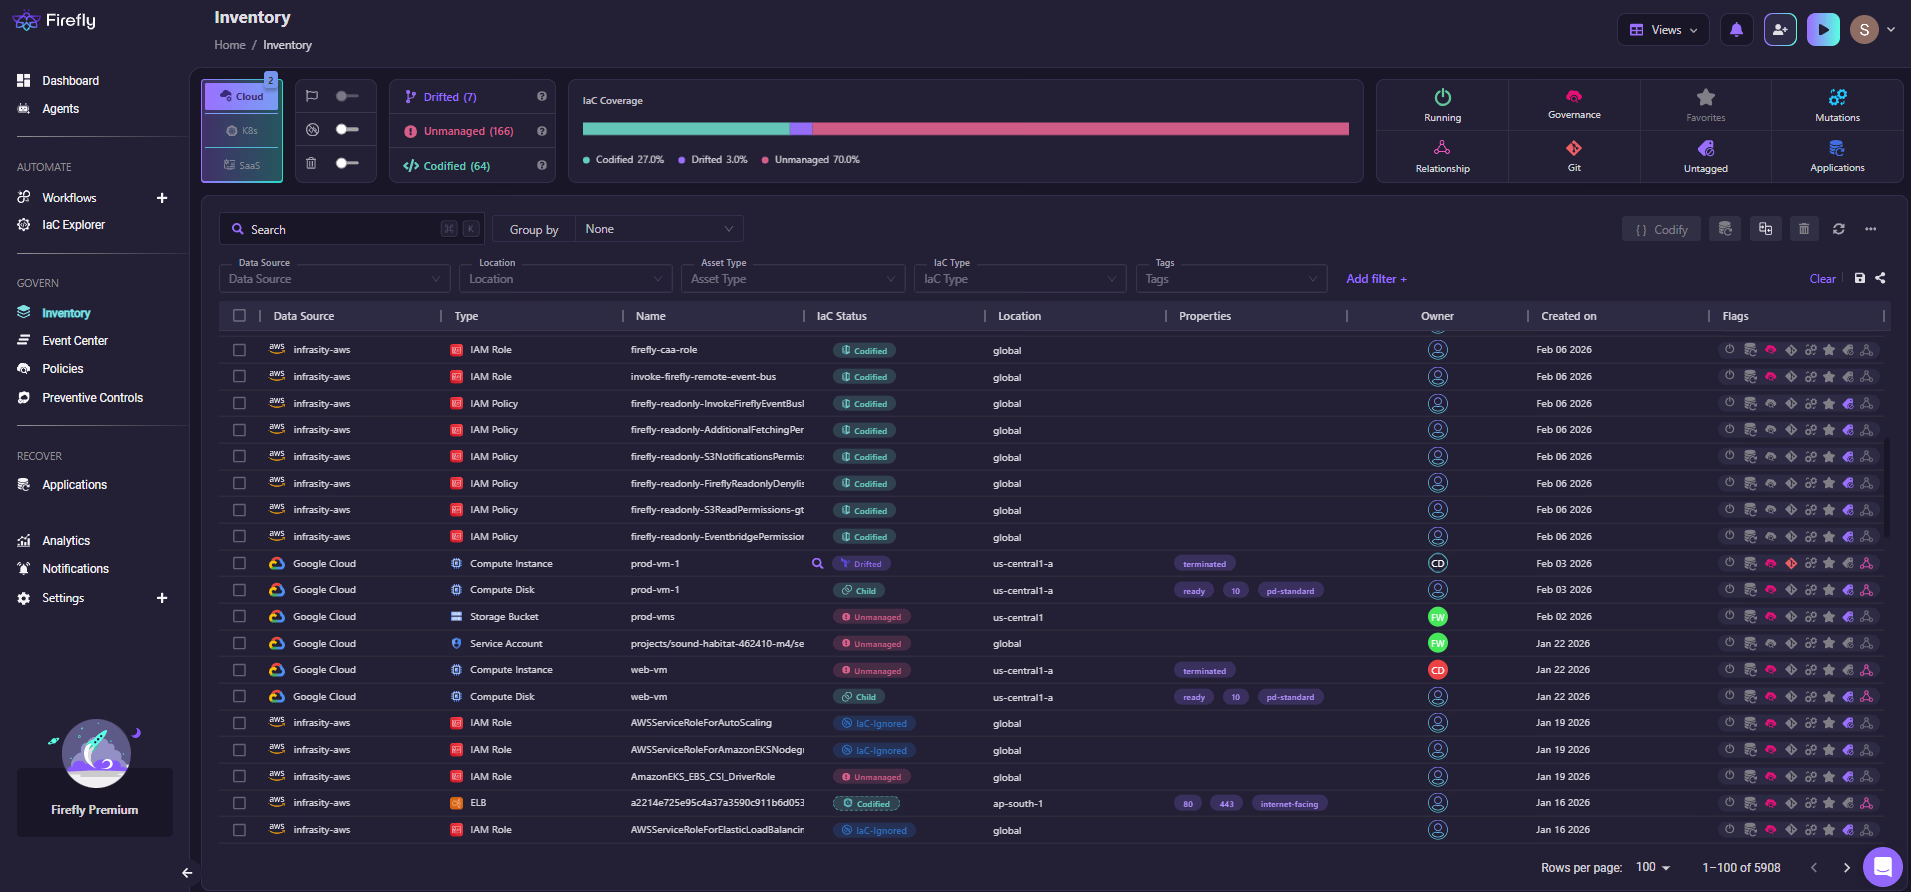Open the Governance quick filter
Screen dimensions: 1911x892
(1574, 105)
